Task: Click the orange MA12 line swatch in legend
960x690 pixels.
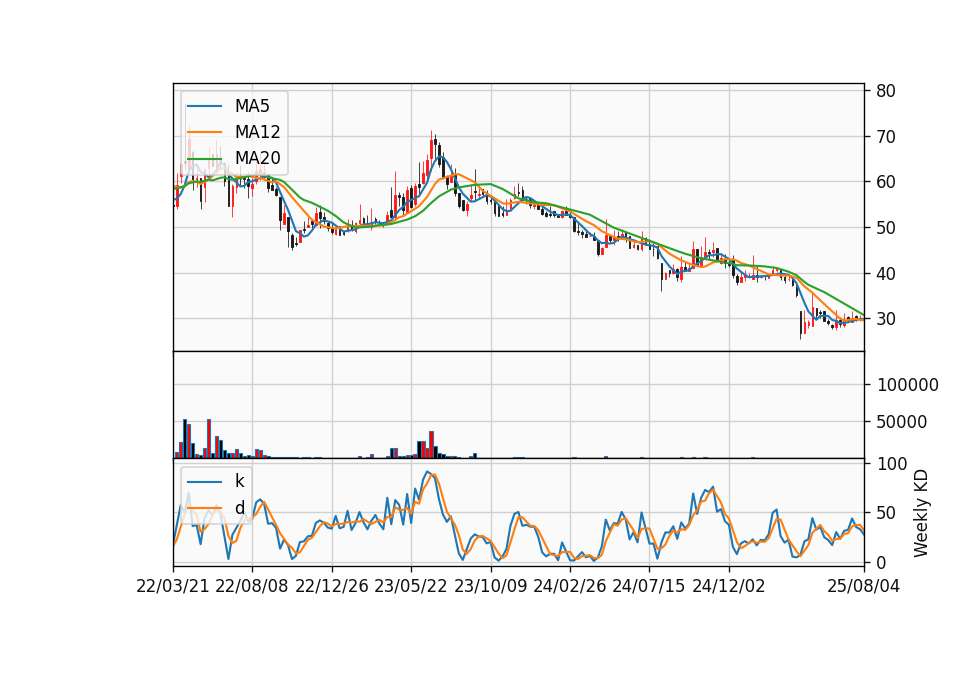Action: click(204, 132)
